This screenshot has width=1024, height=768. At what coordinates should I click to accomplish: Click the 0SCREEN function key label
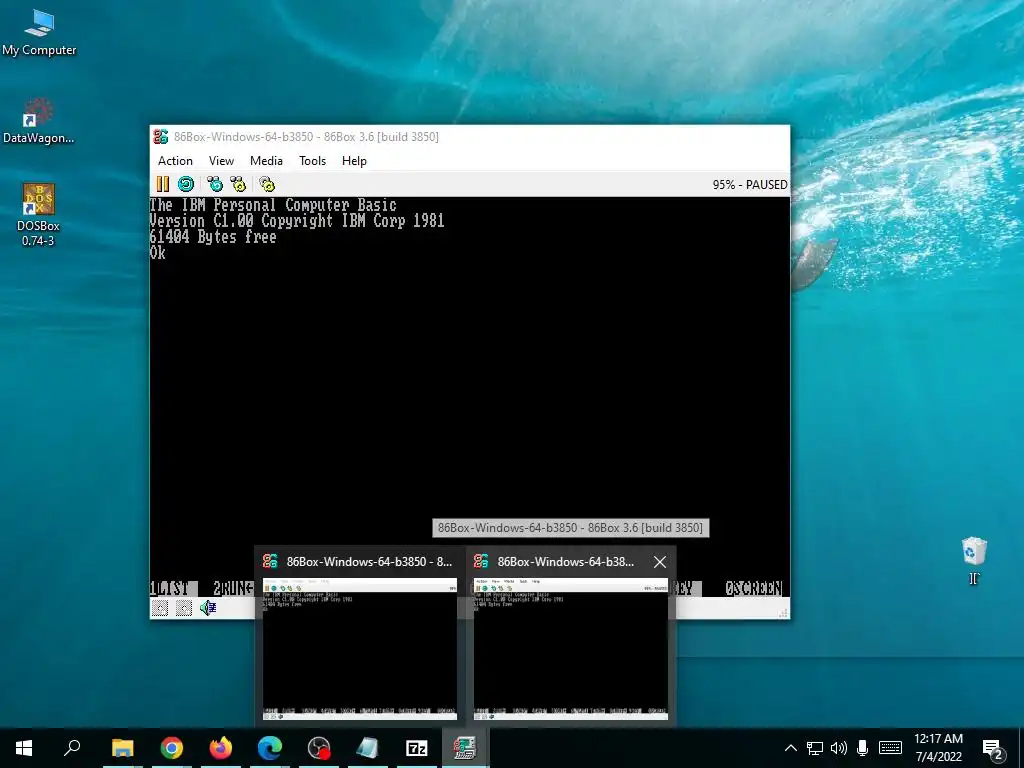pyautogui.click(x=753, y=588)
